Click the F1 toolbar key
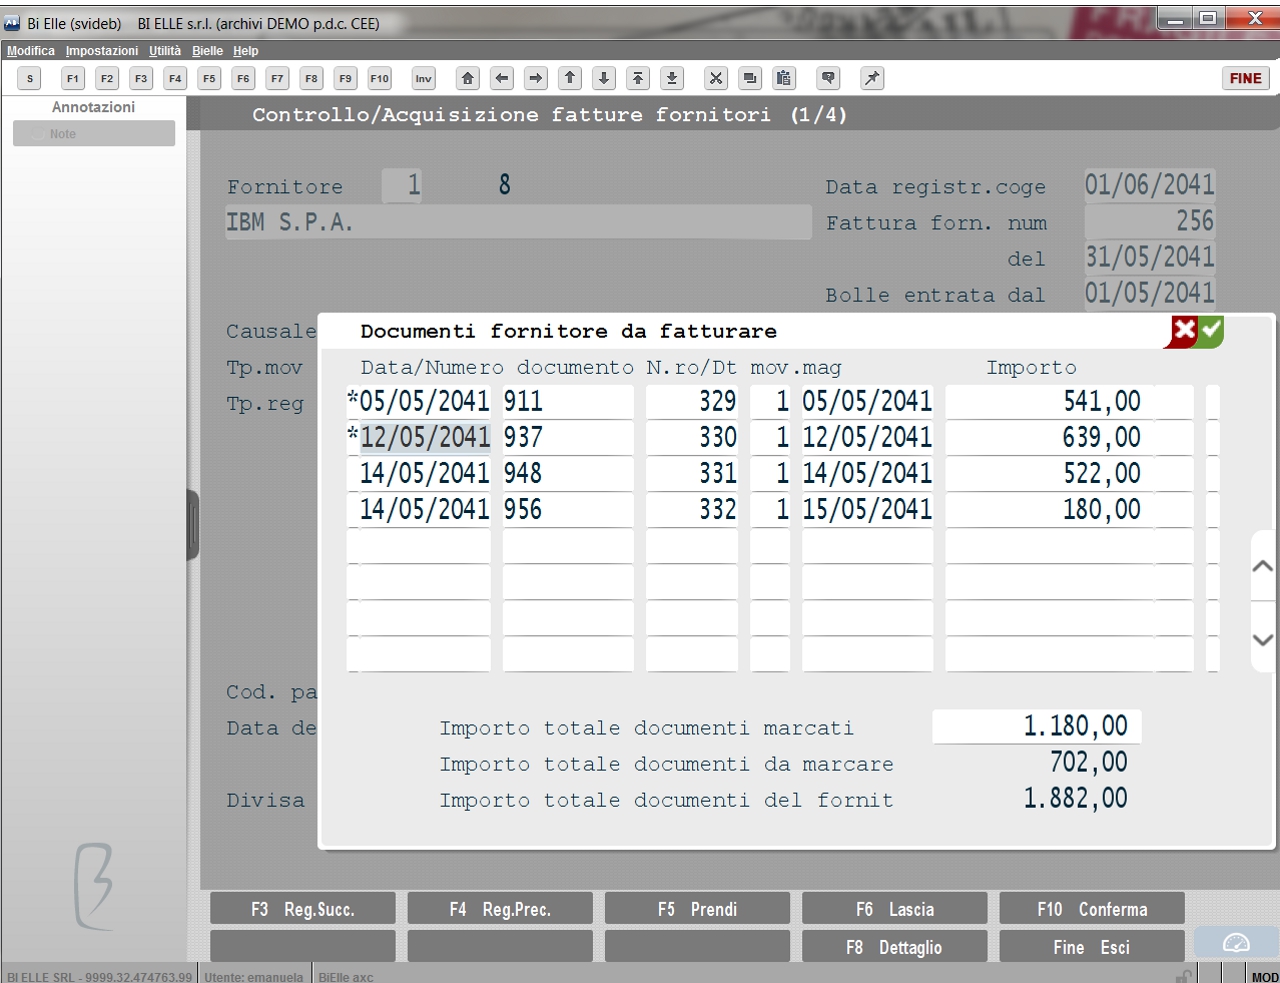The height and width of the screenshot is (983, 1280). tap(73, 78)
